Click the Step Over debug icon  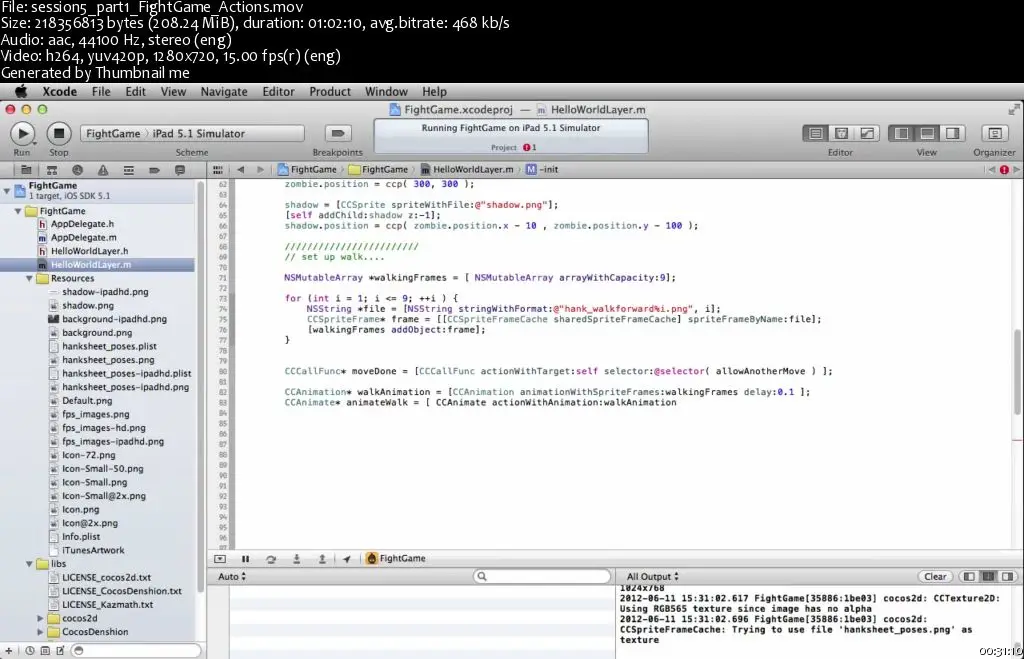click(271, 558)
